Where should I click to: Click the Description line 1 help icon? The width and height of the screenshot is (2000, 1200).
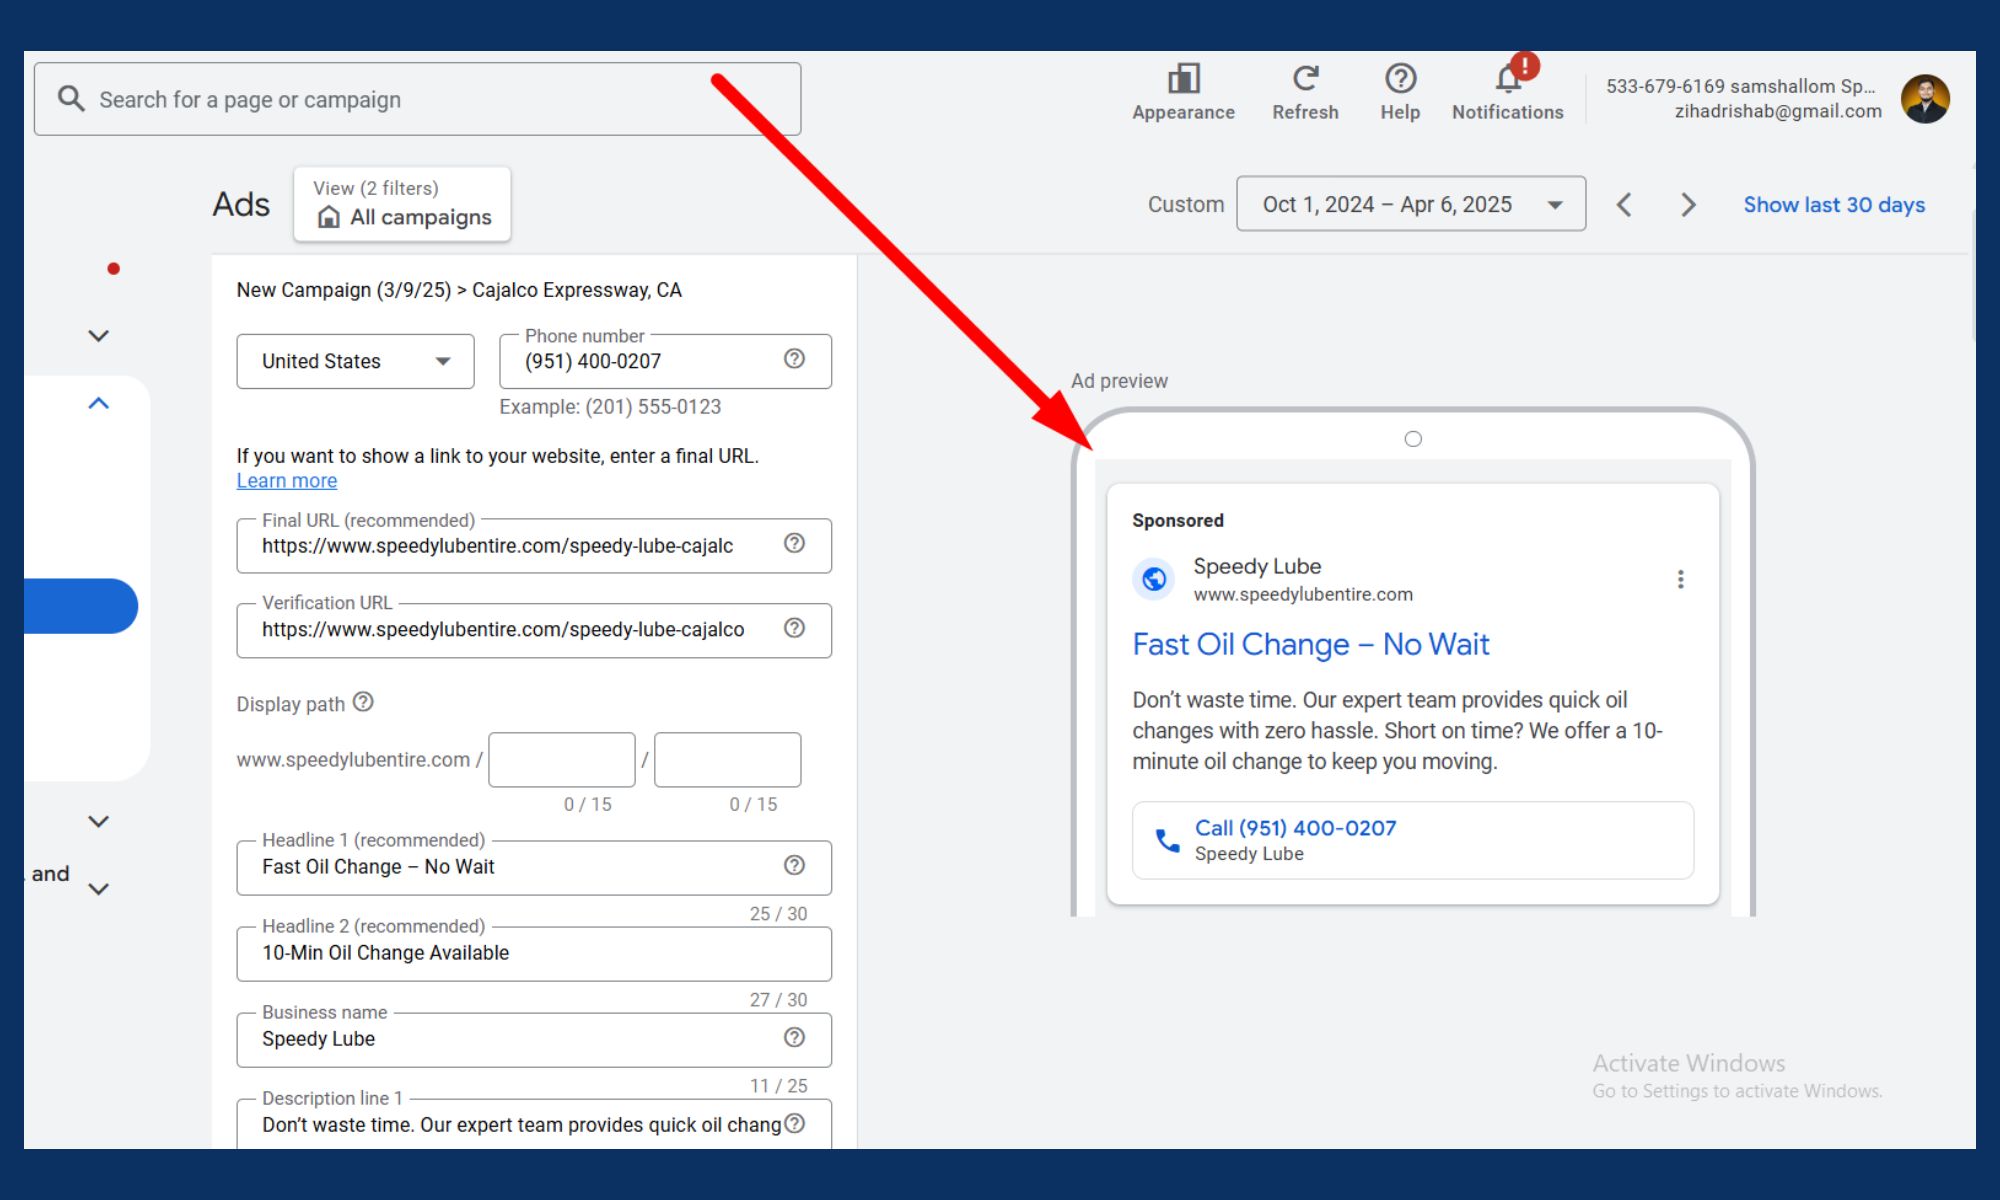pyautogui.click(x=794, y=1123)
